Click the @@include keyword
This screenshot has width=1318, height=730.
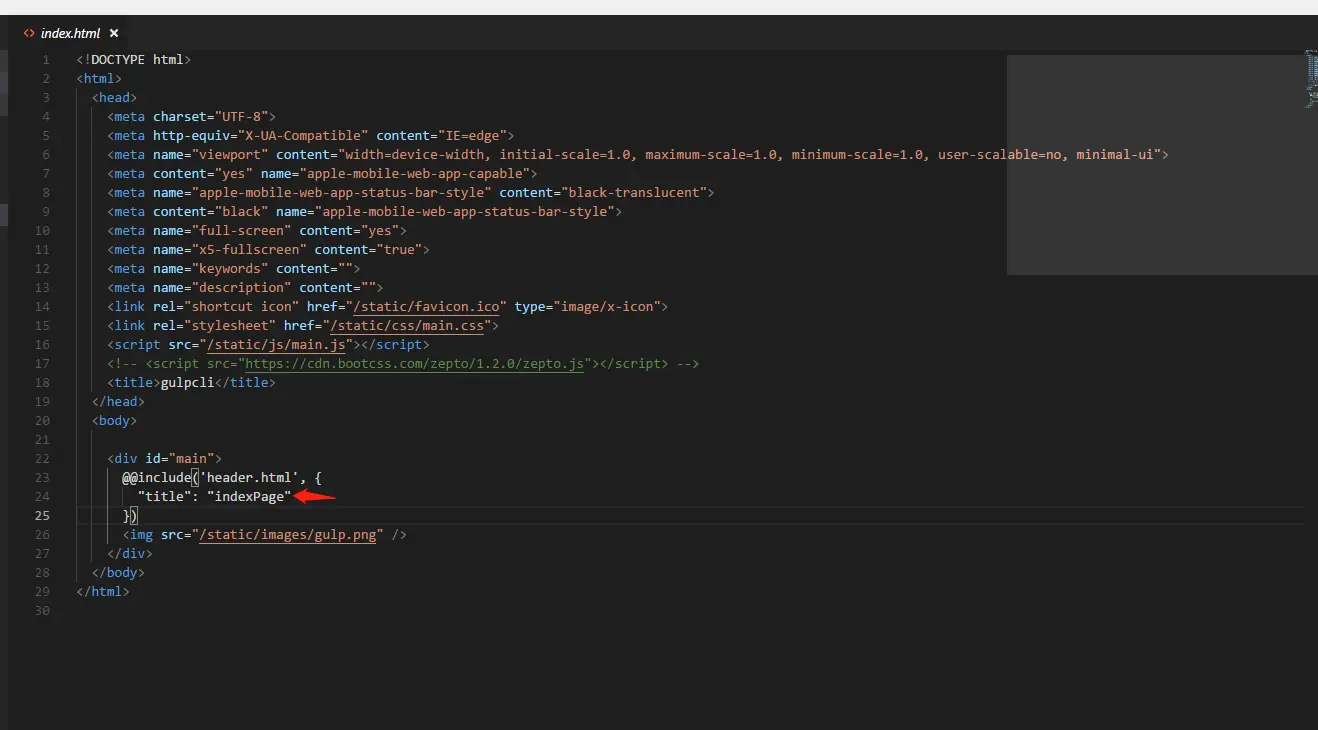157,477
